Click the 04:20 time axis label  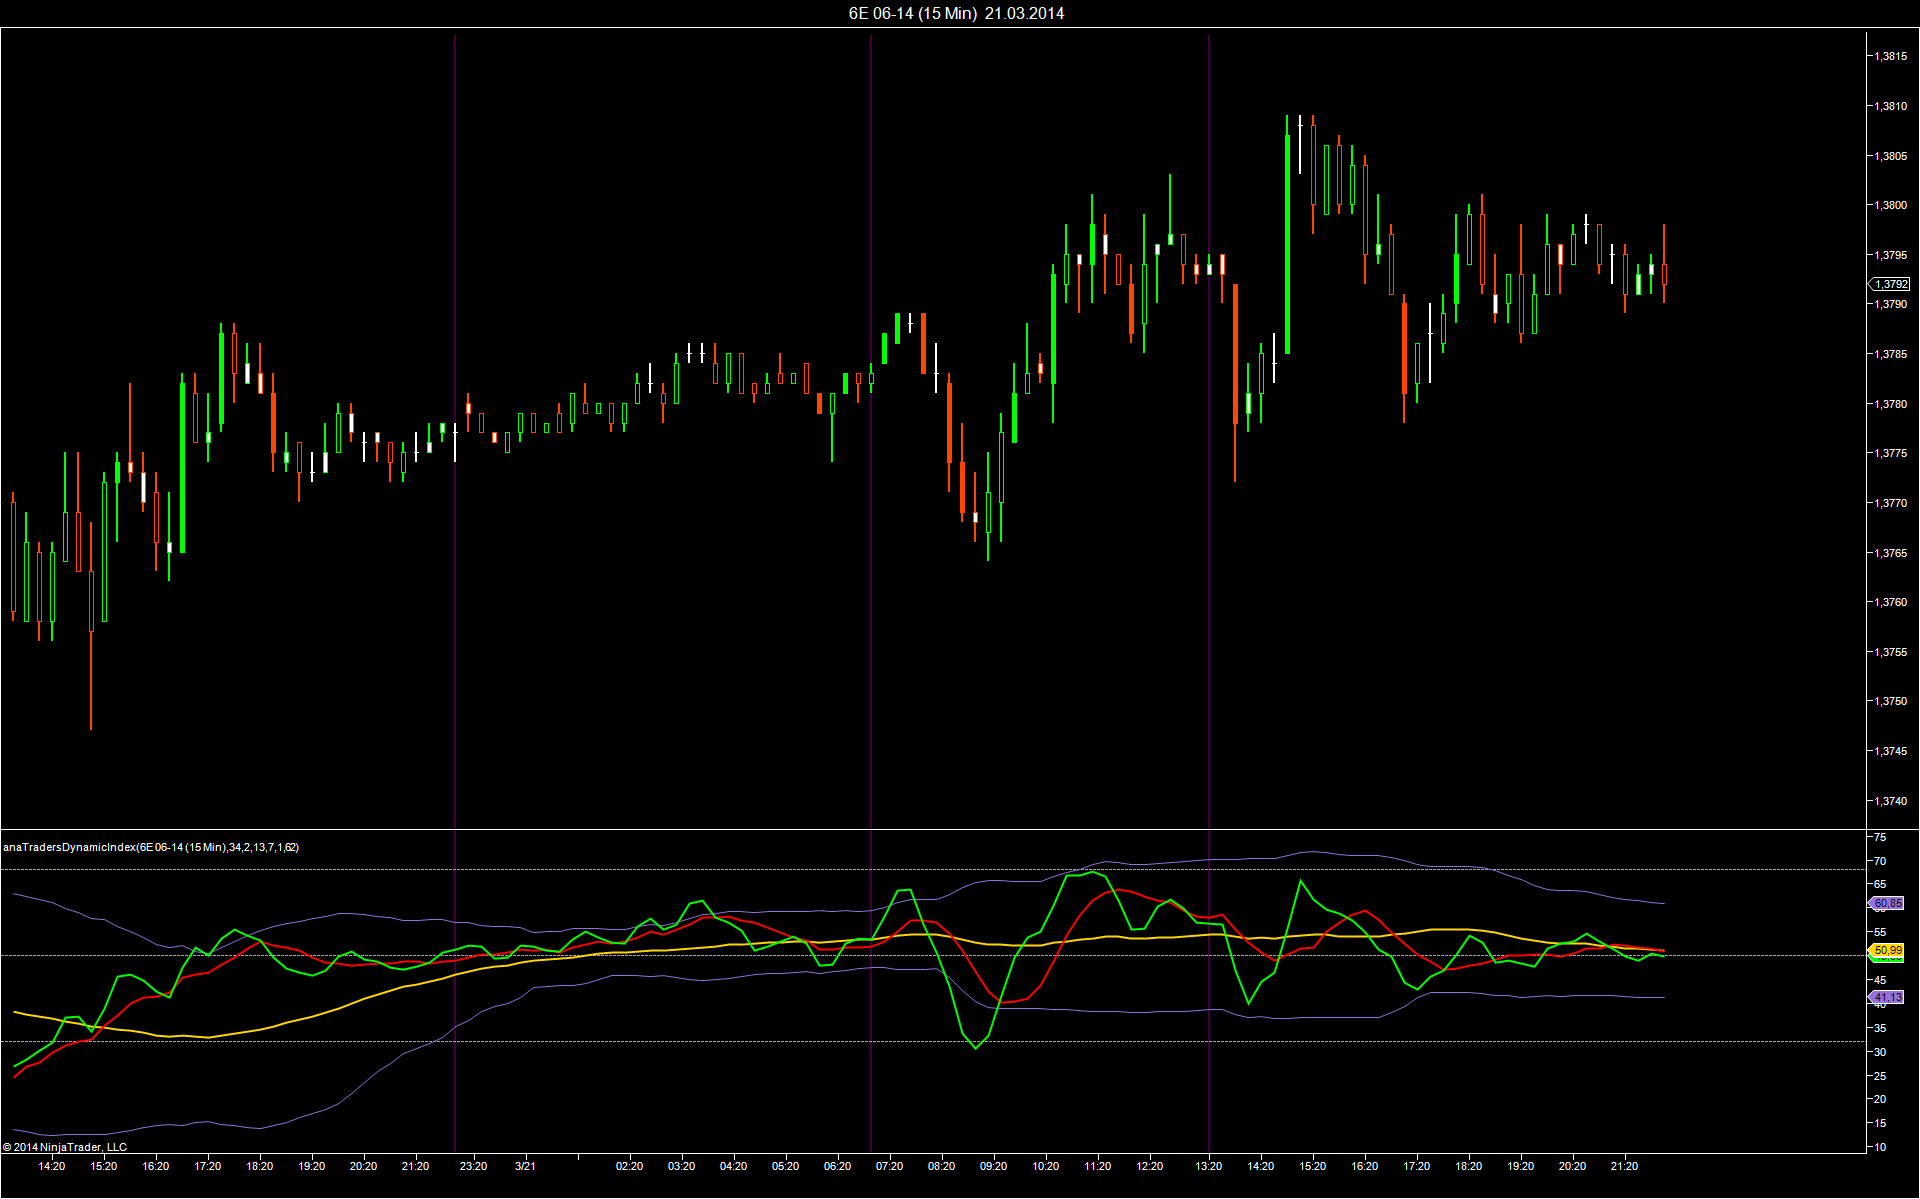point(733,1166)
